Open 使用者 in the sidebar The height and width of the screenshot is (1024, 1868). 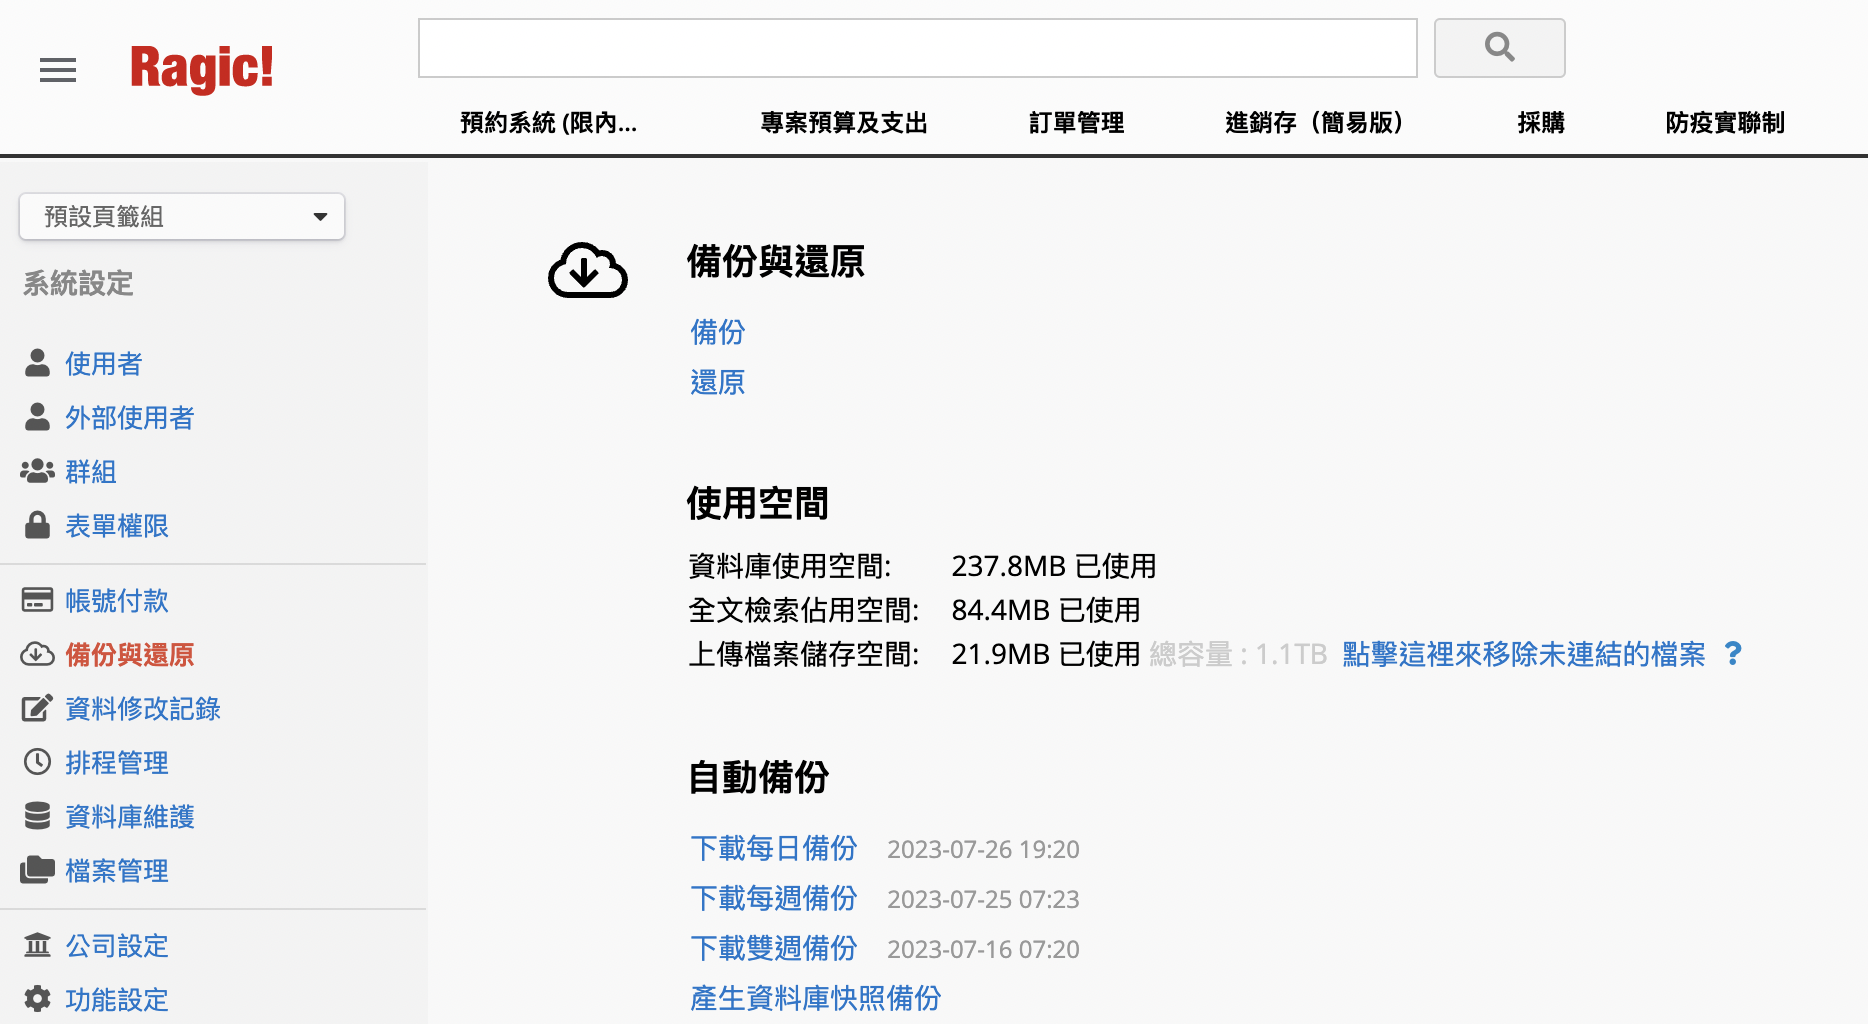[104, 363]
